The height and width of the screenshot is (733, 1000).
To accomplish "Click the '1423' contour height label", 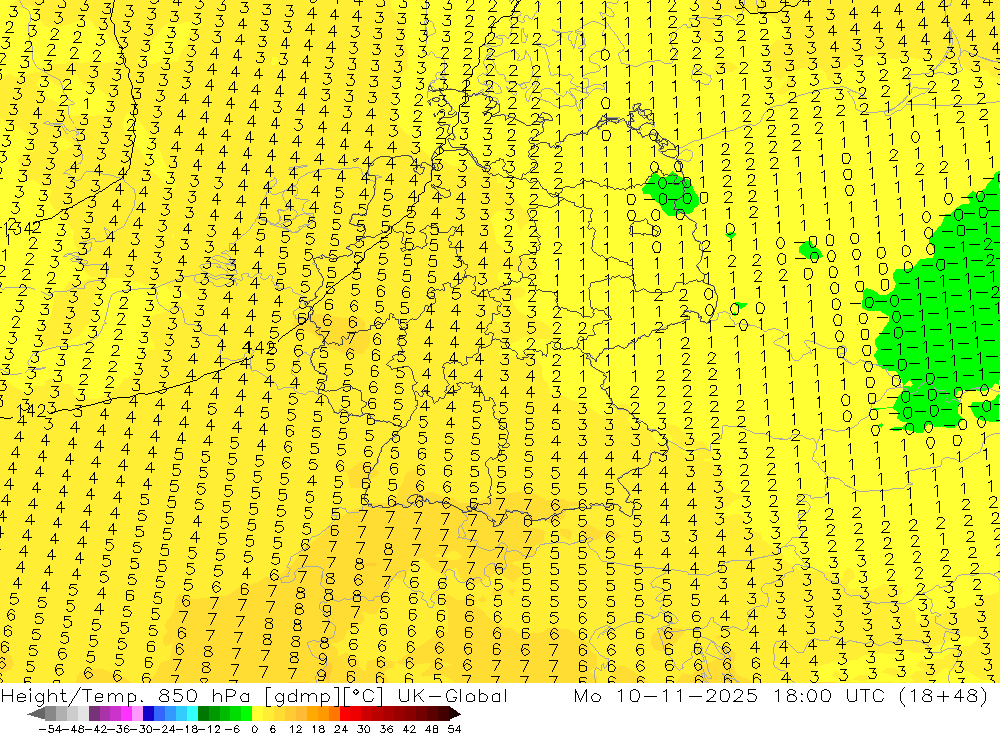I will (35, 410).
